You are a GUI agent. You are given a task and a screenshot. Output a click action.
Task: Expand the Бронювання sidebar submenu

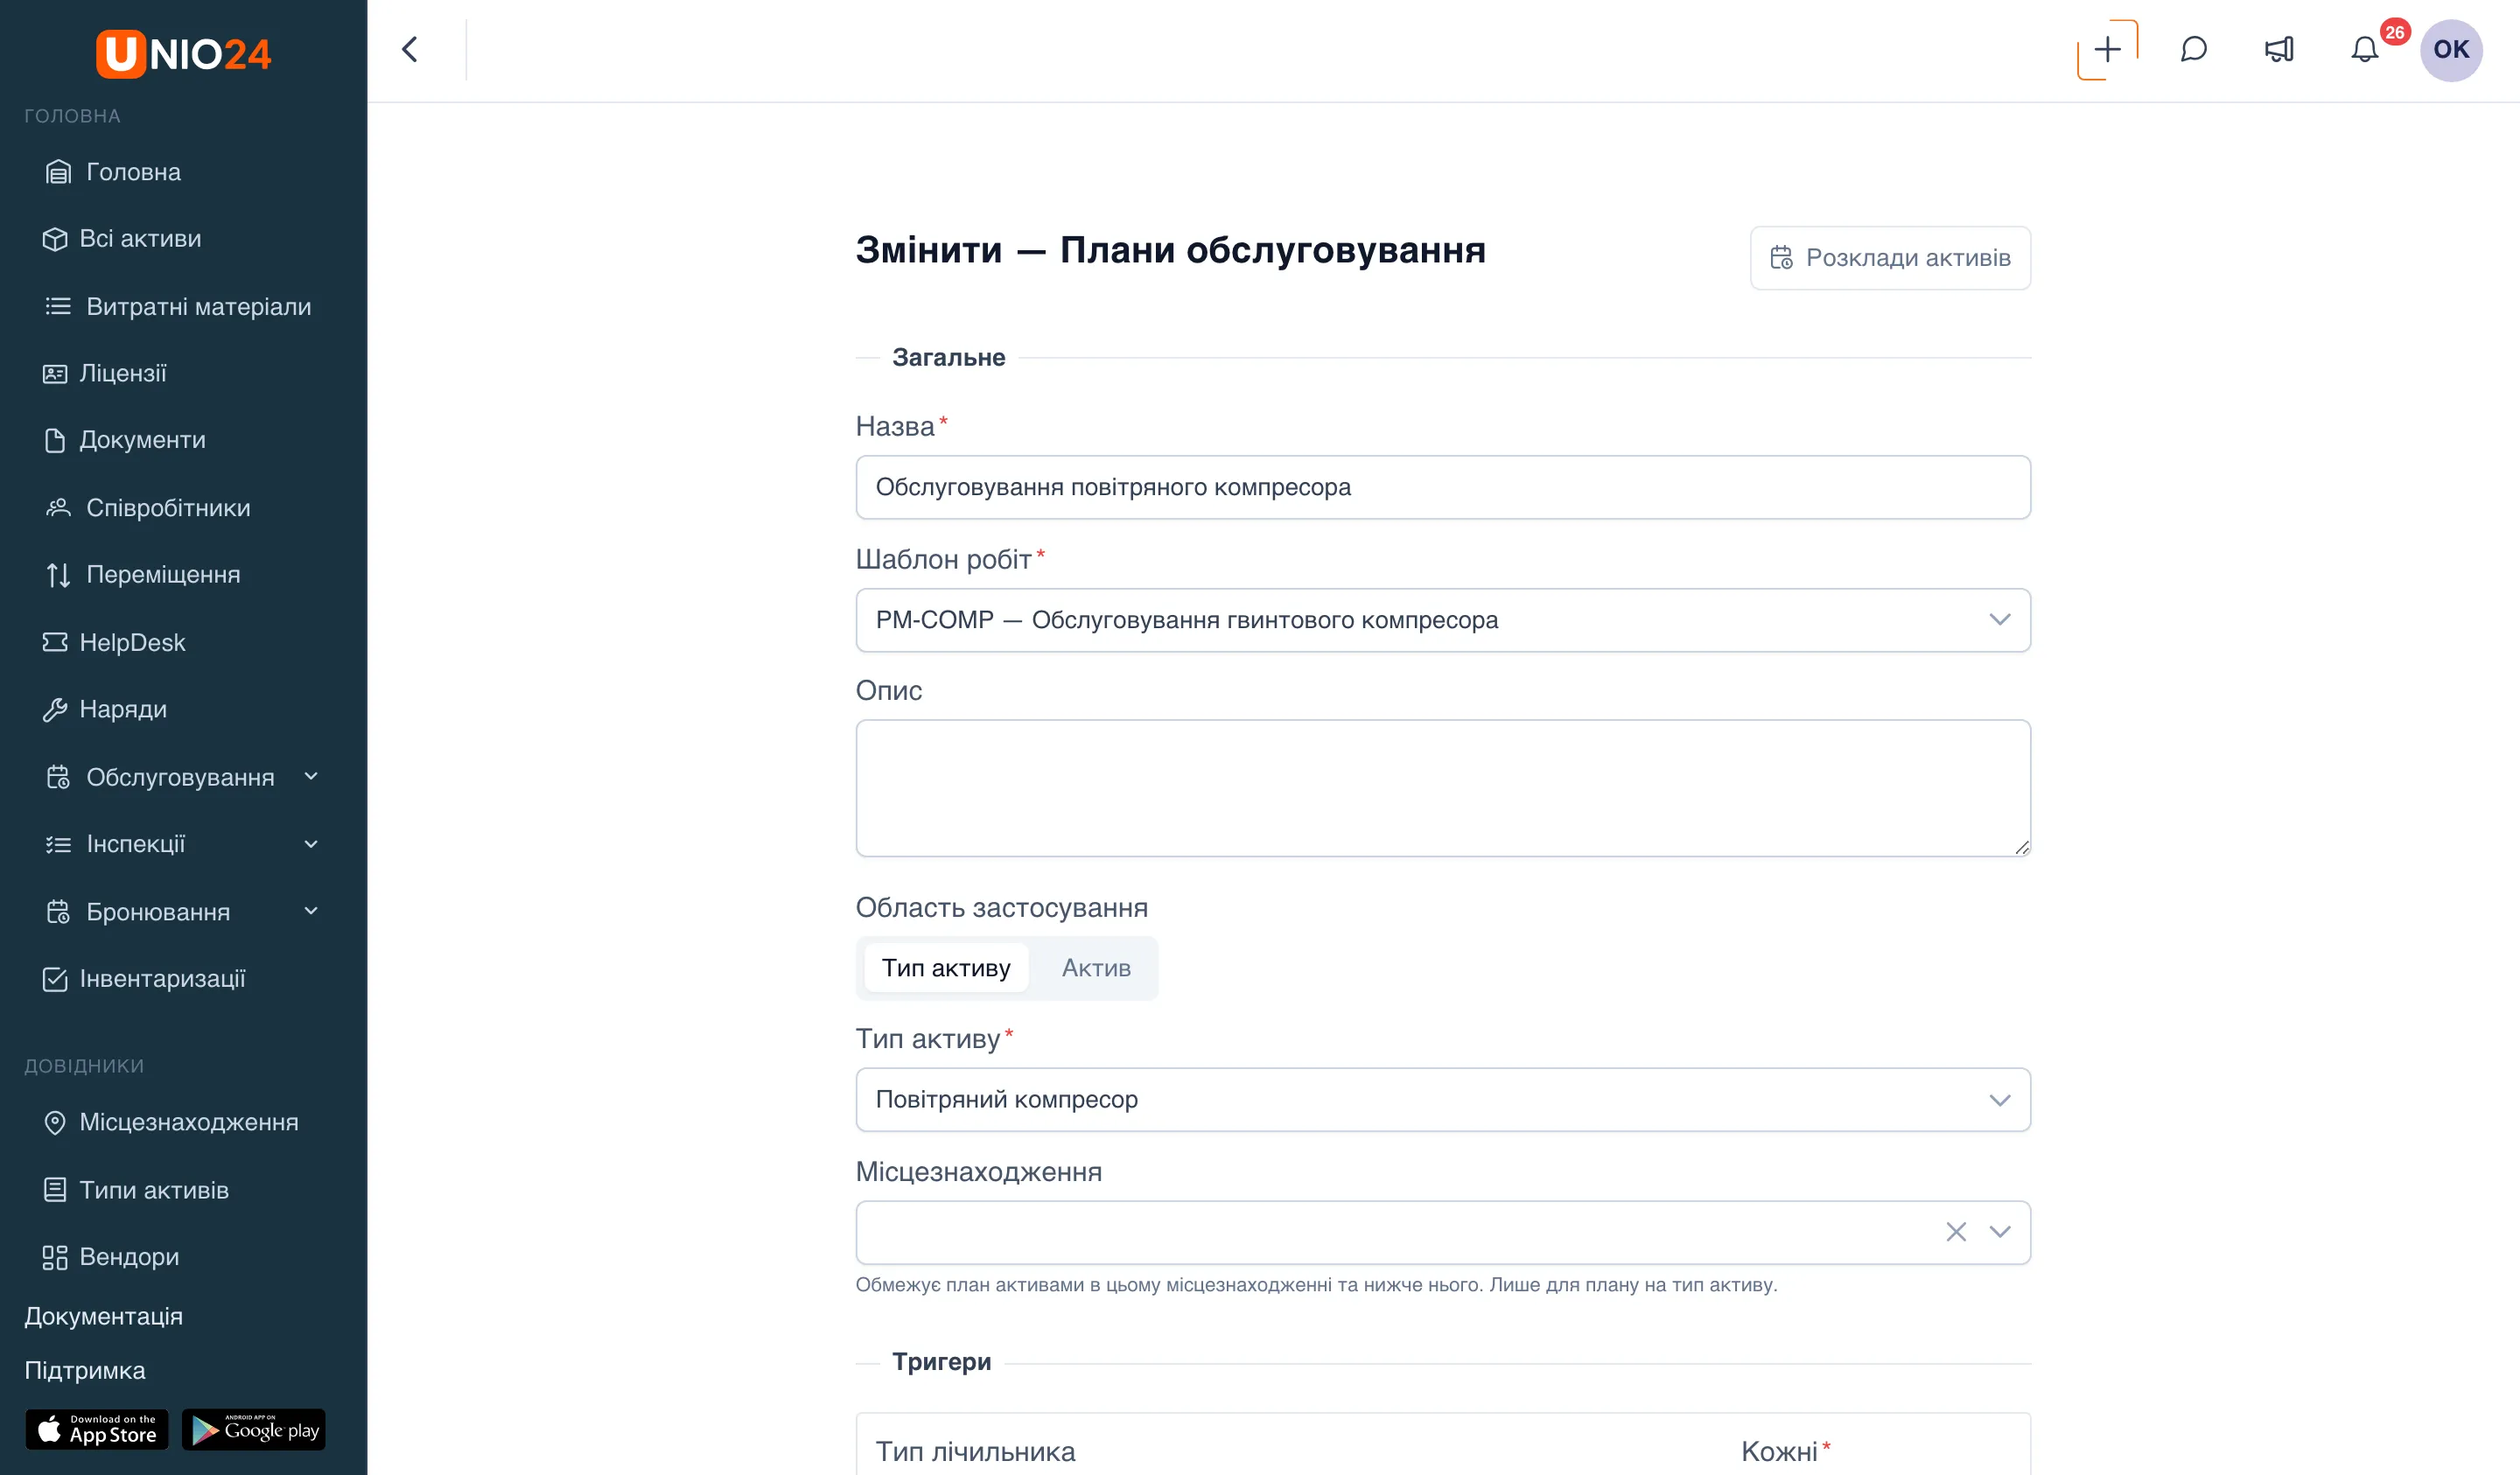pyautogui.click(x=311, y=911)
